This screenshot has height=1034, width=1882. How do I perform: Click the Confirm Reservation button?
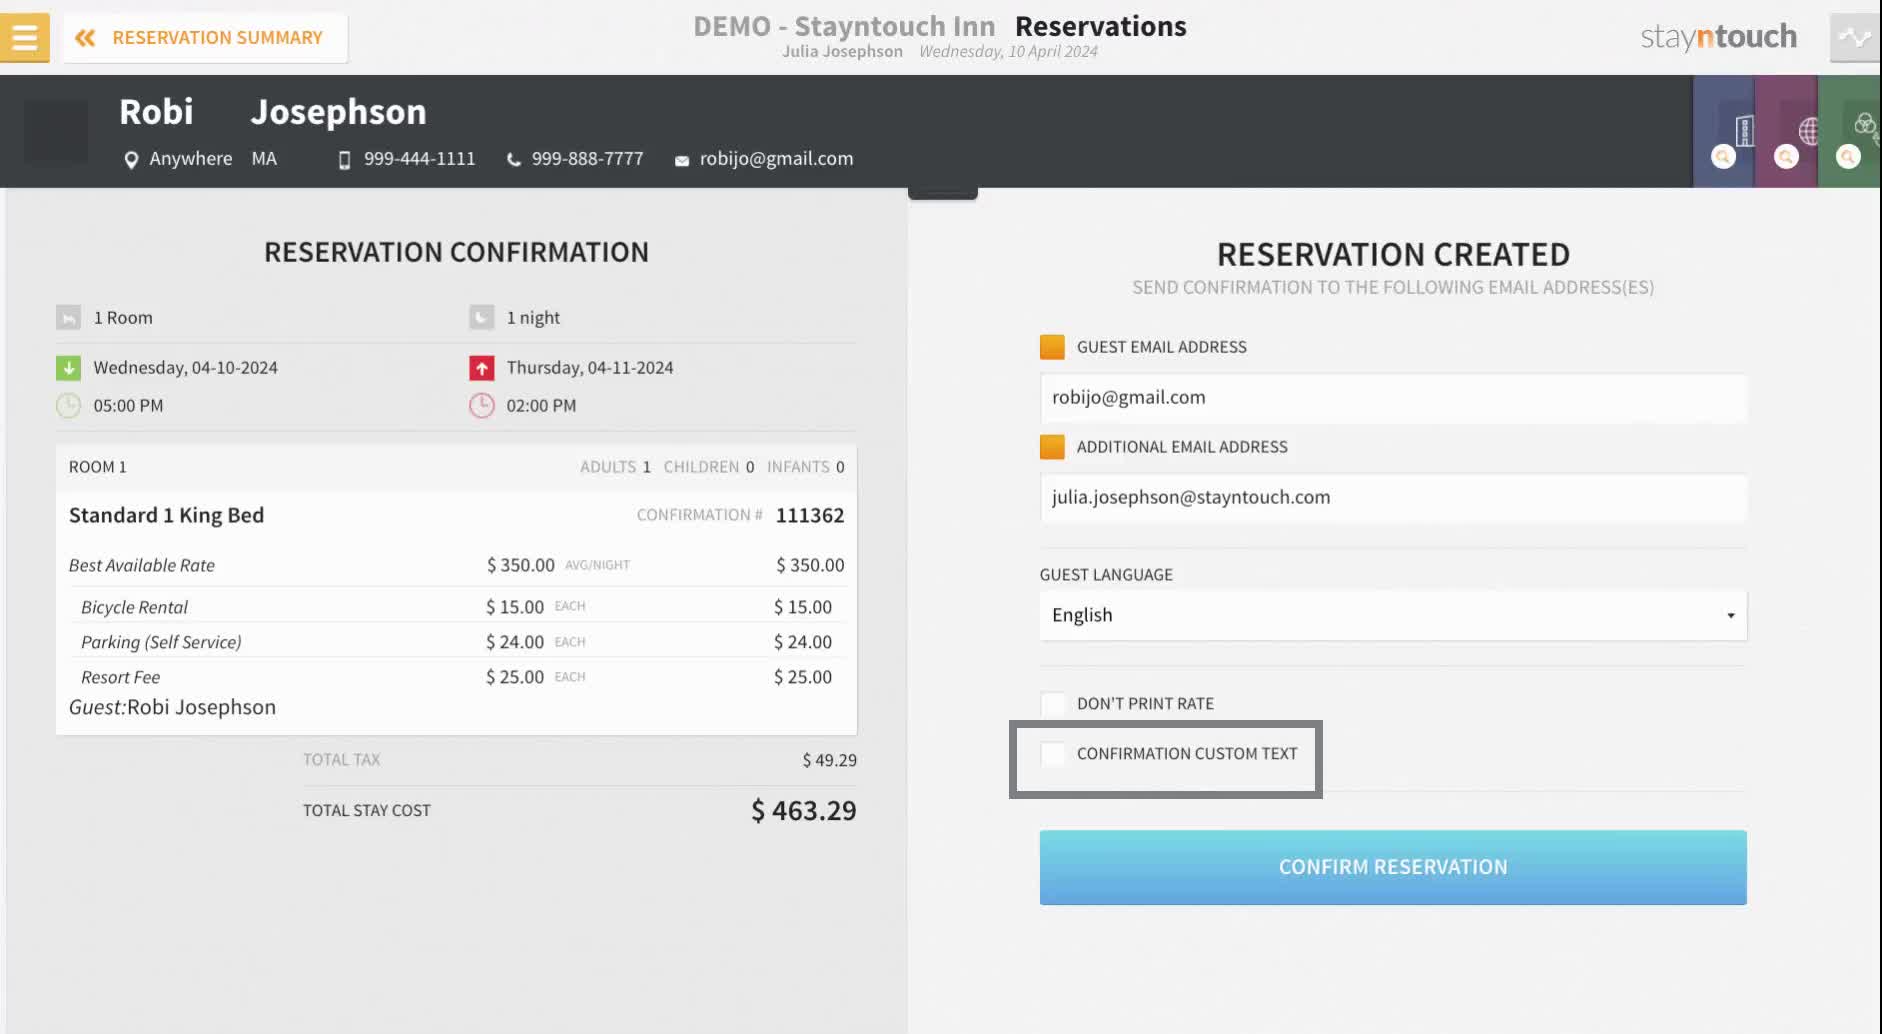[1393, 867]
